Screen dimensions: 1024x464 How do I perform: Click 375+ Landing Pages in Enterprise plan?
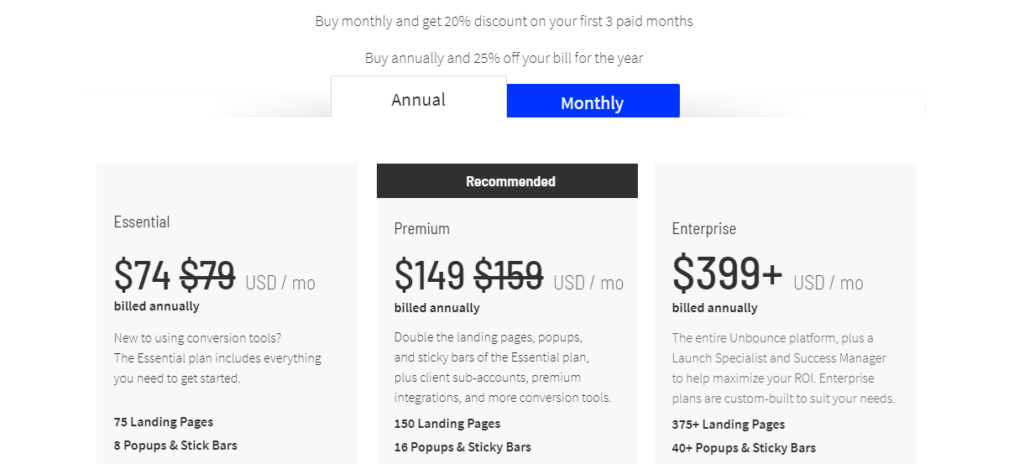728,424
